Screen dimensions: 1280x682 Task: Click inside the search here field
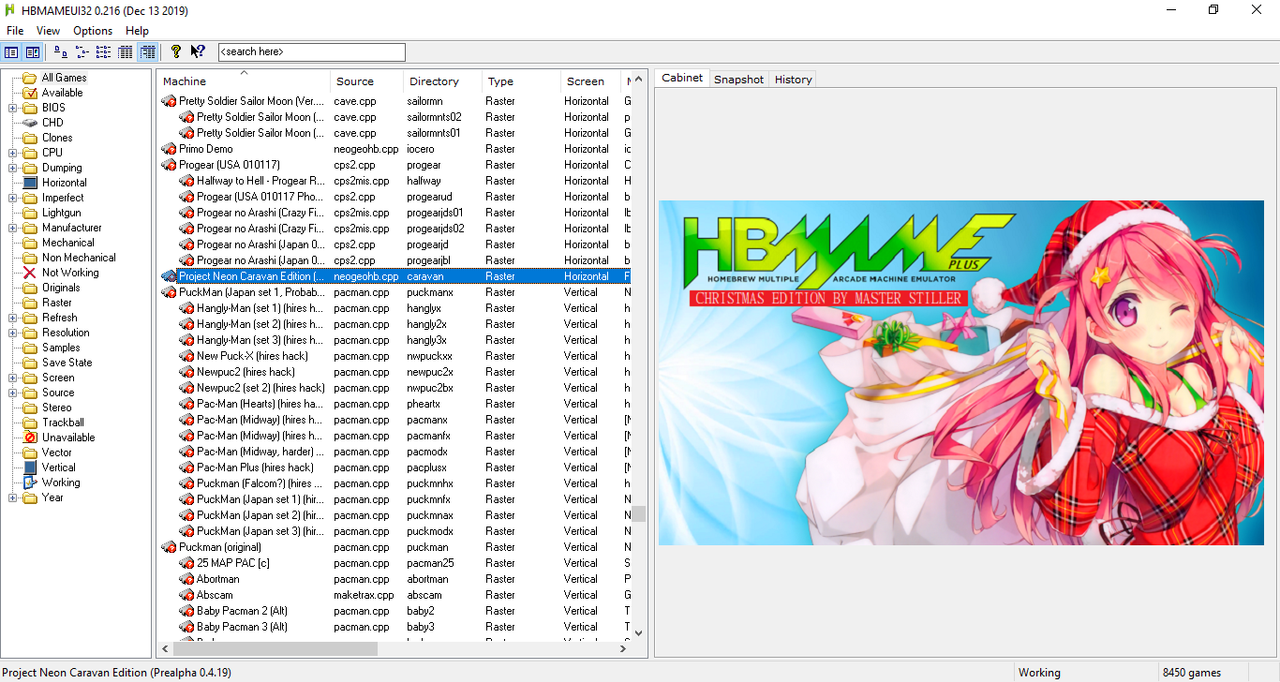pyautogui.click(x=311, y=52)
